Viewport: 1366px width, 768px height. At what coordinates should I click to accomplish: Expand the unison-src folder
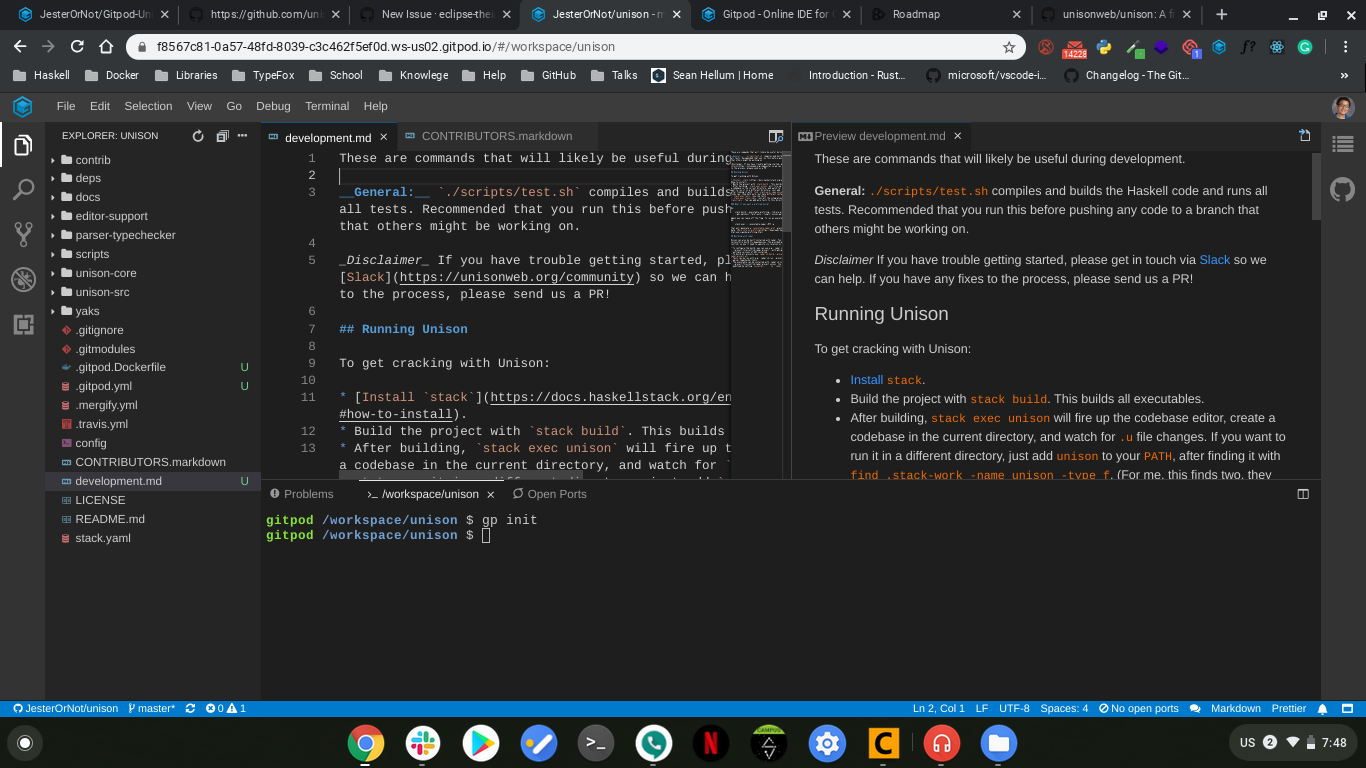pos(102,292)
